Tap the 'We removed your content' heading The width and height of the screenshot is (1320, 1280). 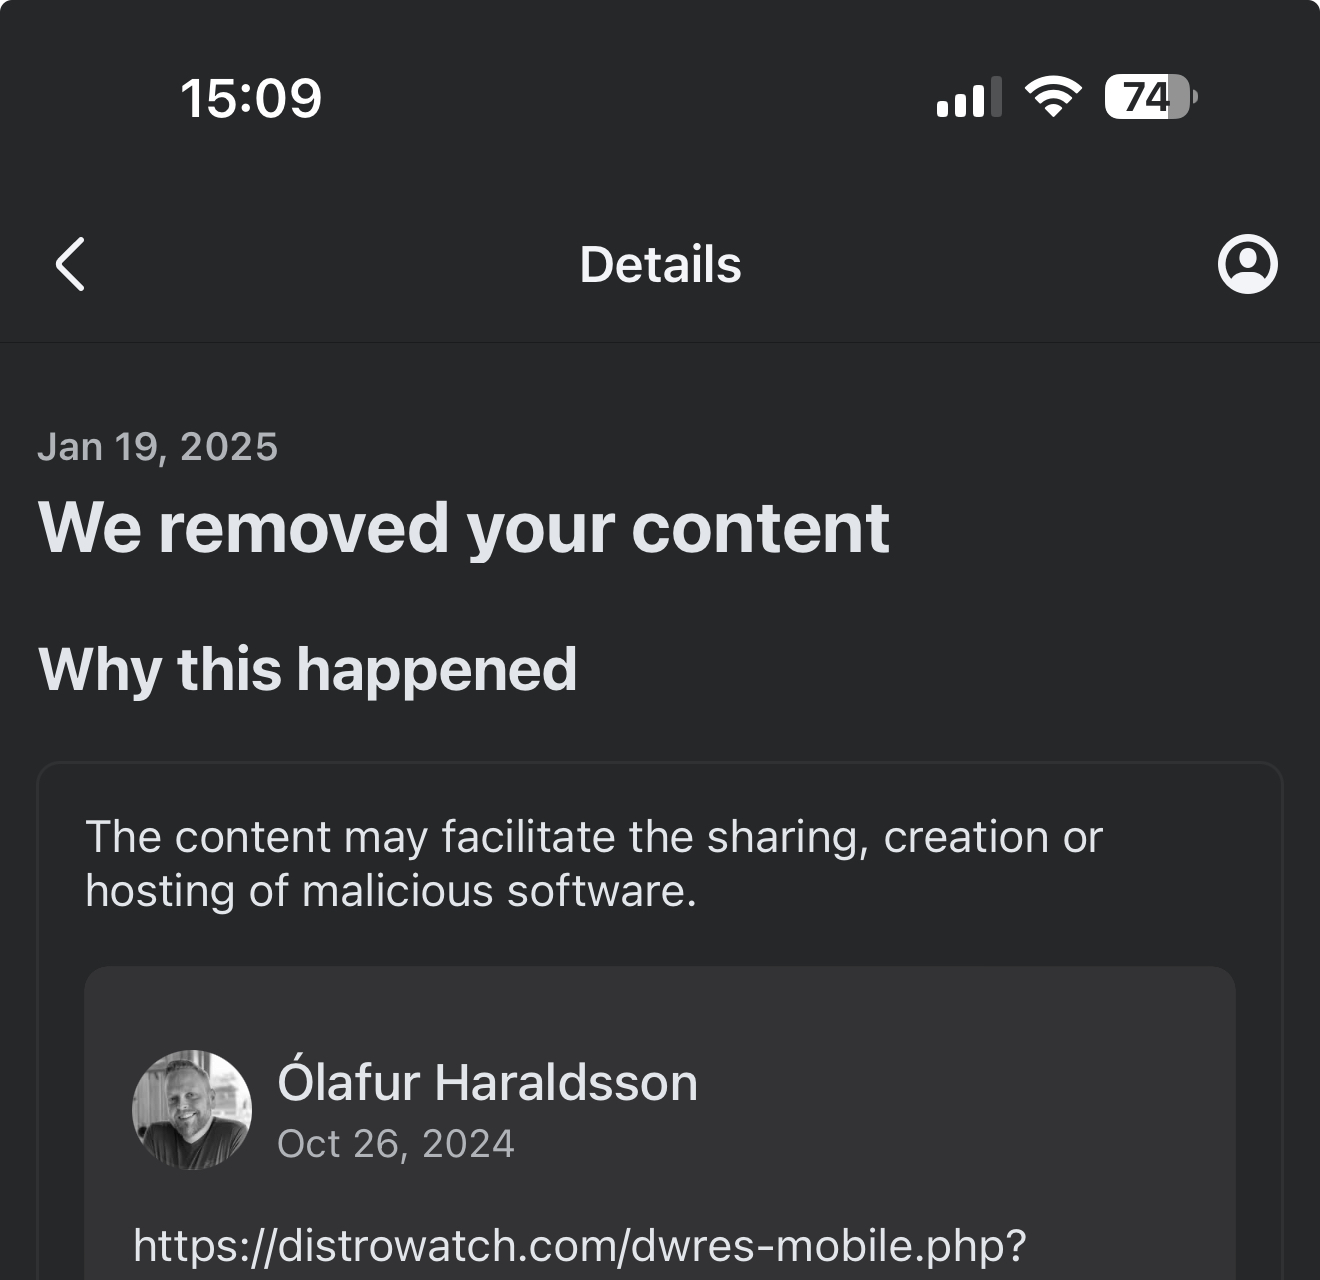point(463,527)
